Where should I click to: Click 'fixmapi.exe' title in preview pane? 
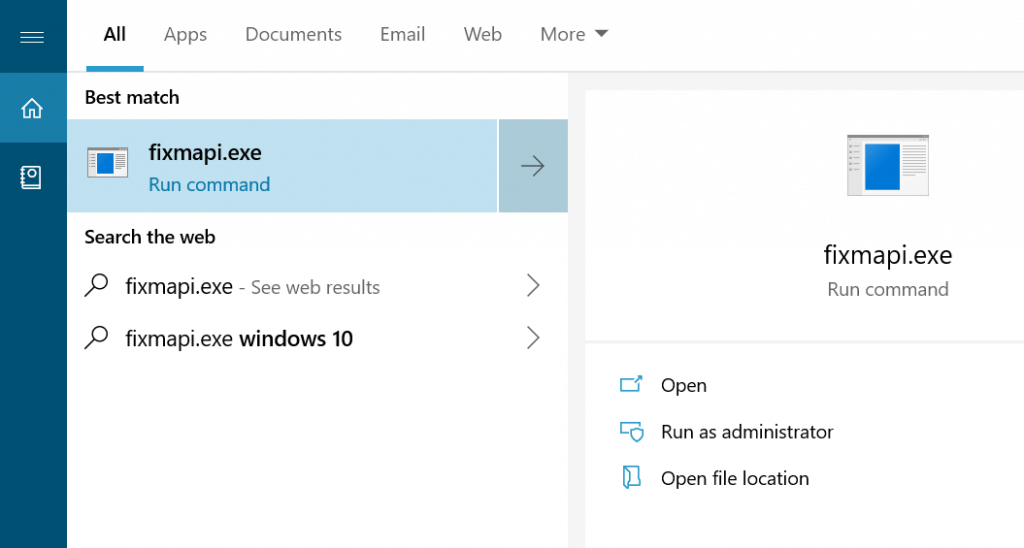pyautogui.click(x=888, y=254)
